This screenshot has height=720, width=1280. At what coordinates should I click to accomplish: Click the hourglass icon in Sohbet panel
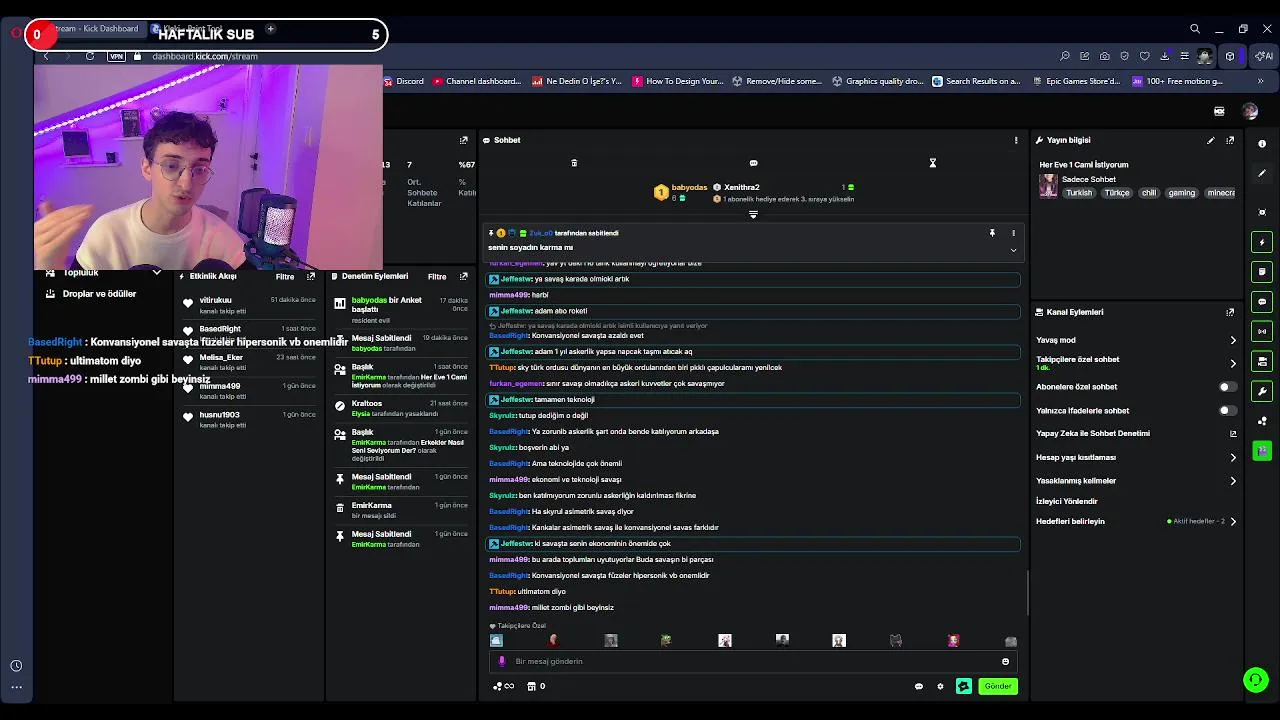[932, 163]
